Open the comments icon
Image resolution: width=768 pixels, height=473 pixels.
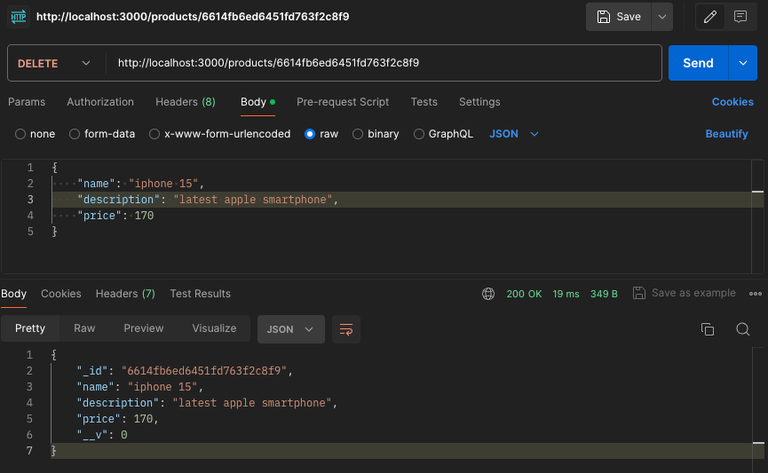pos(740,17)
